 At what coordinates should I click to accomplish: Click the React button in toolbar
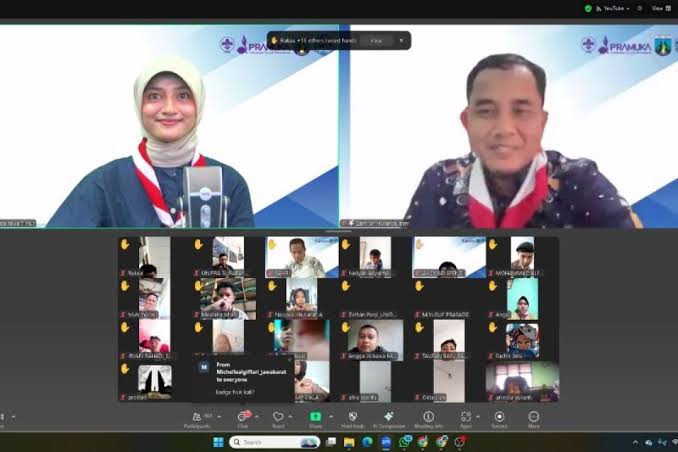(x=278, y=417)
